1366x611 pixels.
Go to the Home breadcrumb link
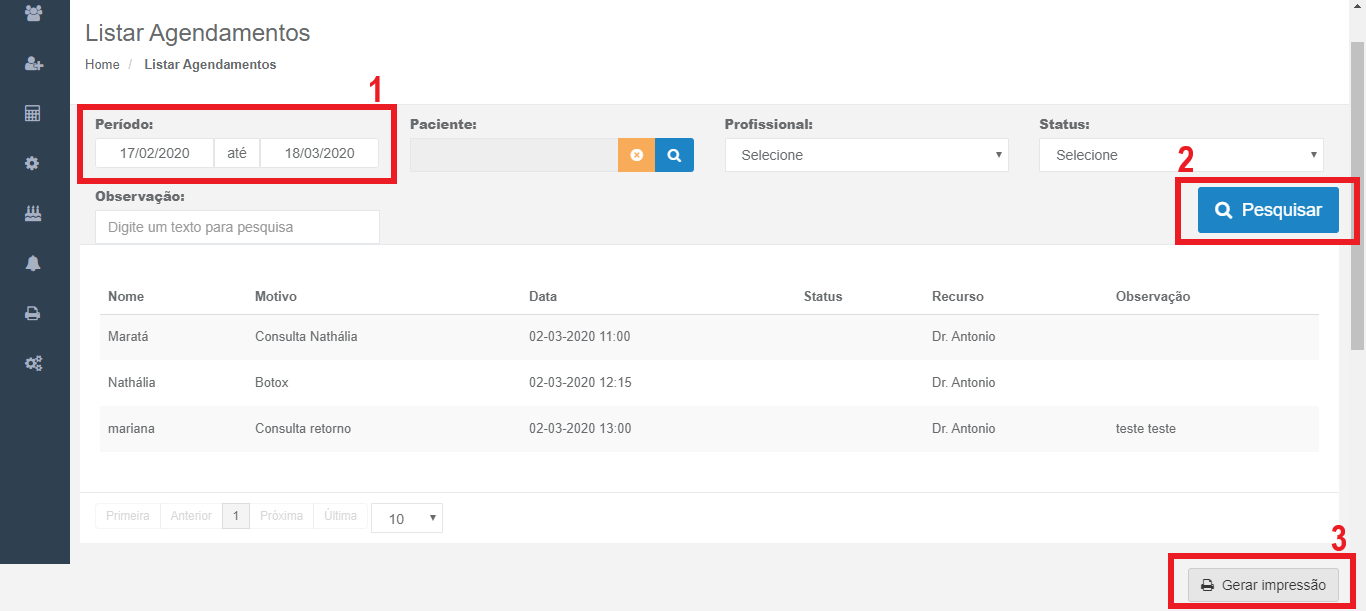102,64
